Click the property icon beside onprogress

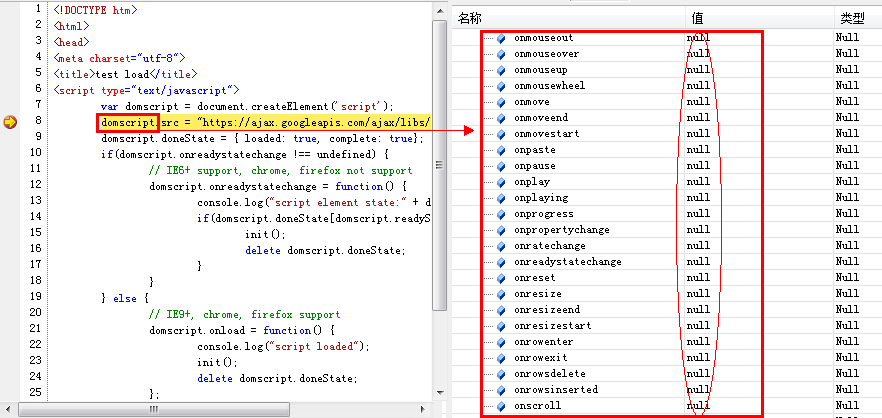pyautogui.click(x=502, y=214)
